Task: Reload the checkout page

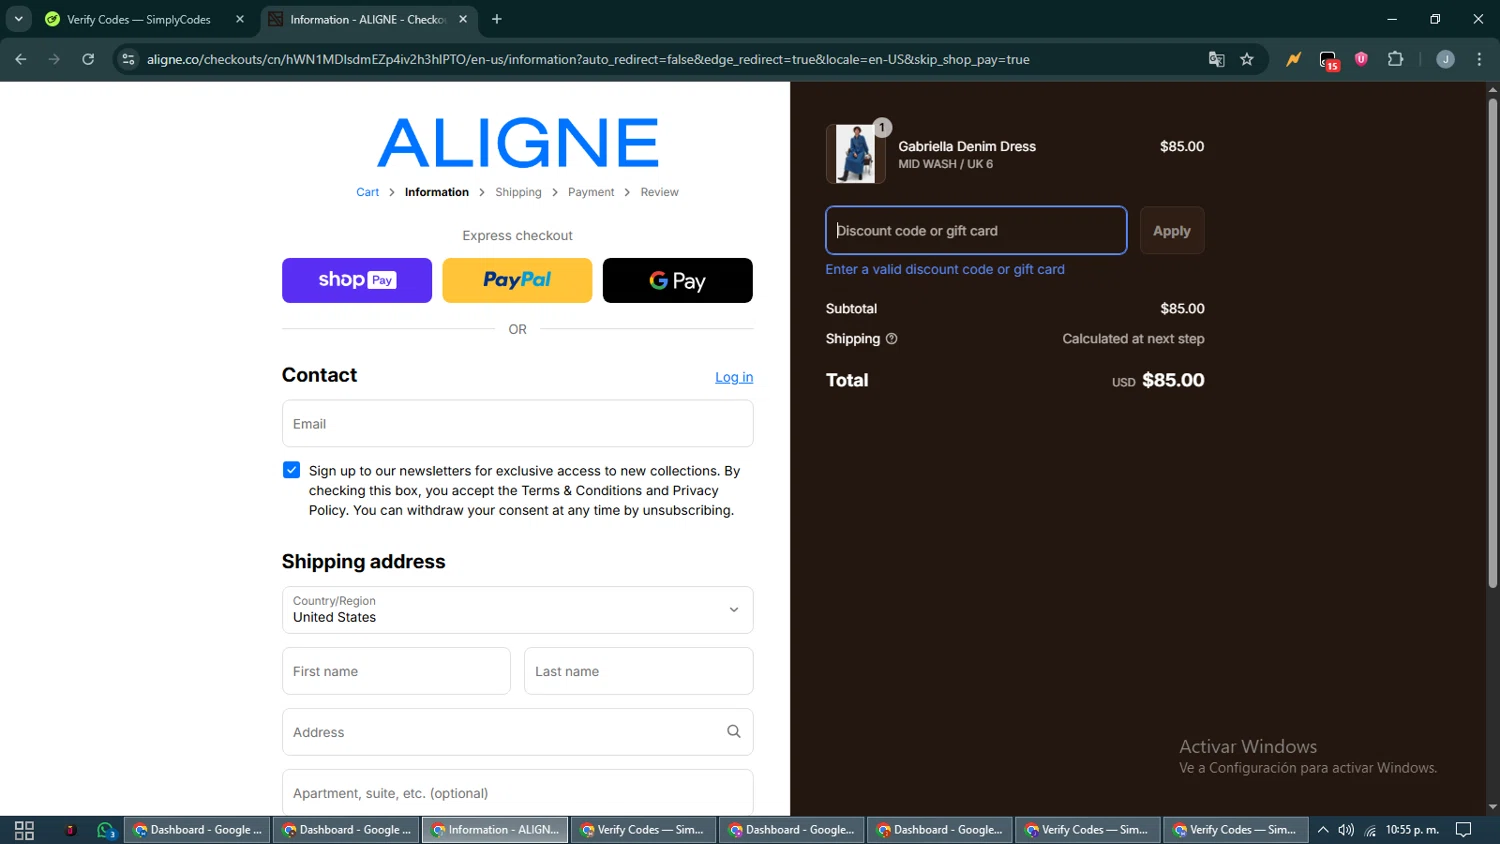Action: [88, 59]
